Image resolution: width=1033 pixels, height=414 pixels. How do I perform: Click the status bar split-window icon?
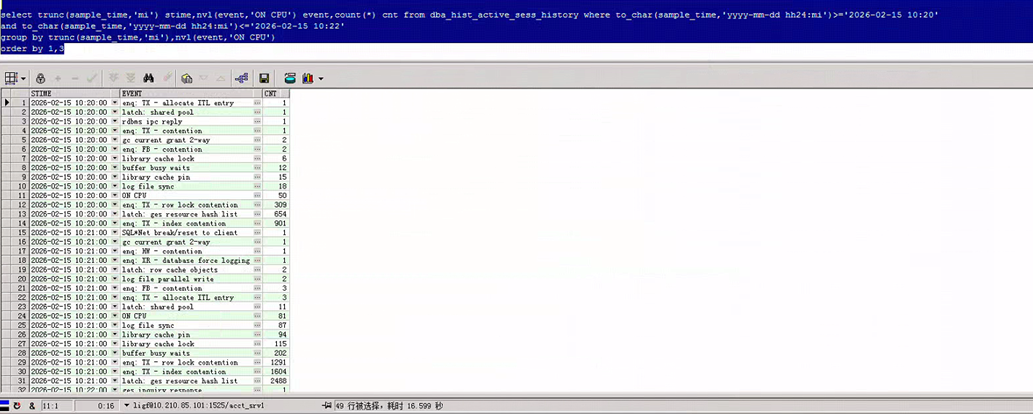[x=5, y=405]
